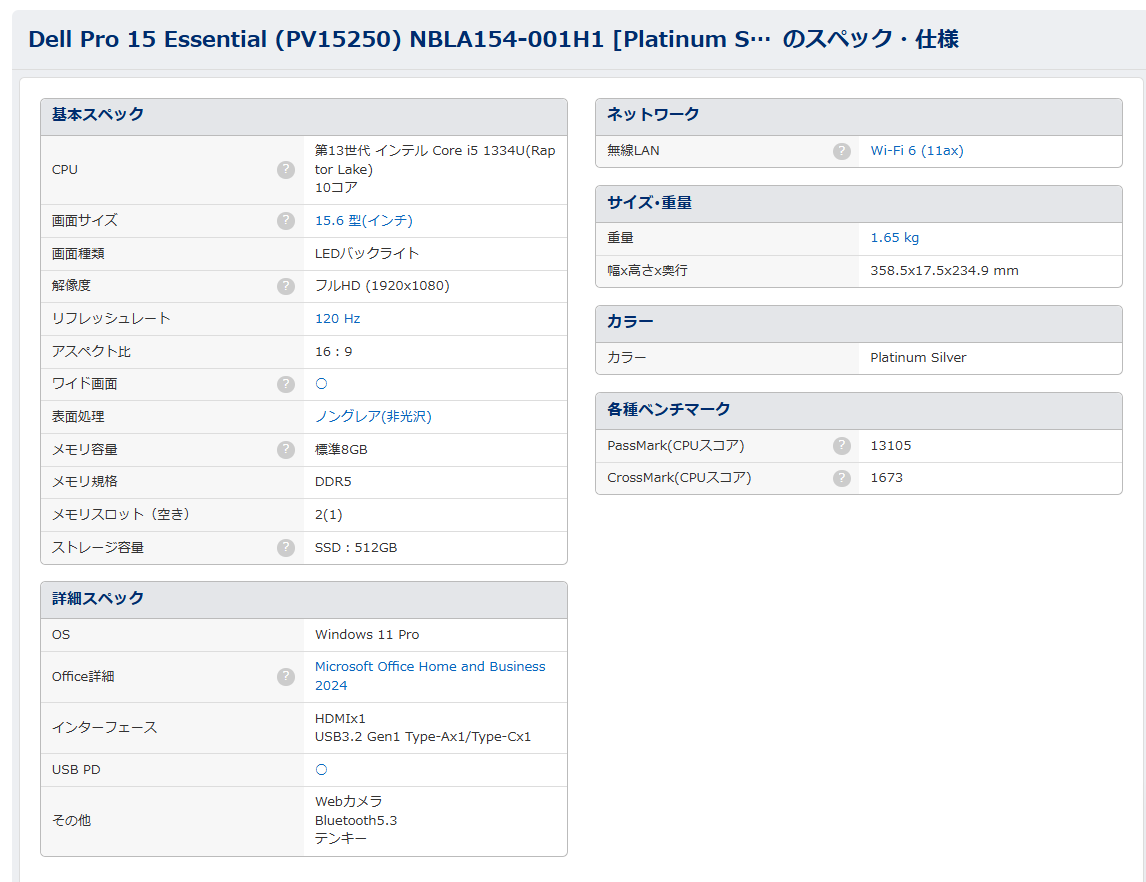Click the Platinum Silver color value
The image size is (1146, 882).
tap(918, 357)
